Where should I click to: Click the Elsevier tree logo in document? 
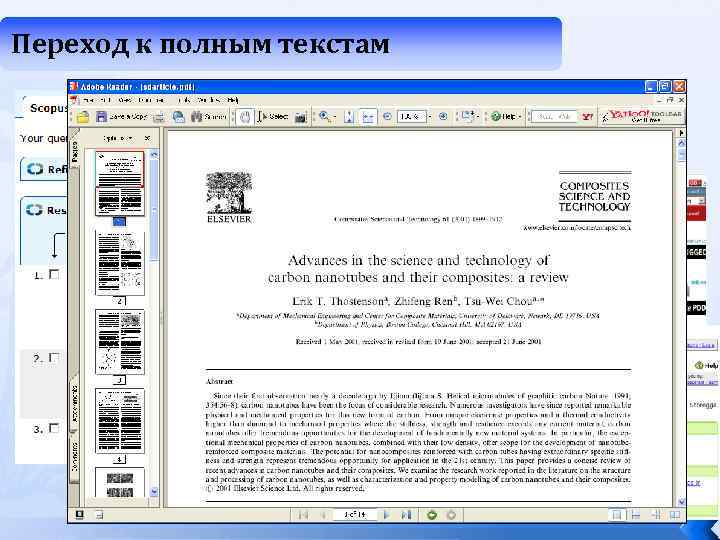[229, 197]
